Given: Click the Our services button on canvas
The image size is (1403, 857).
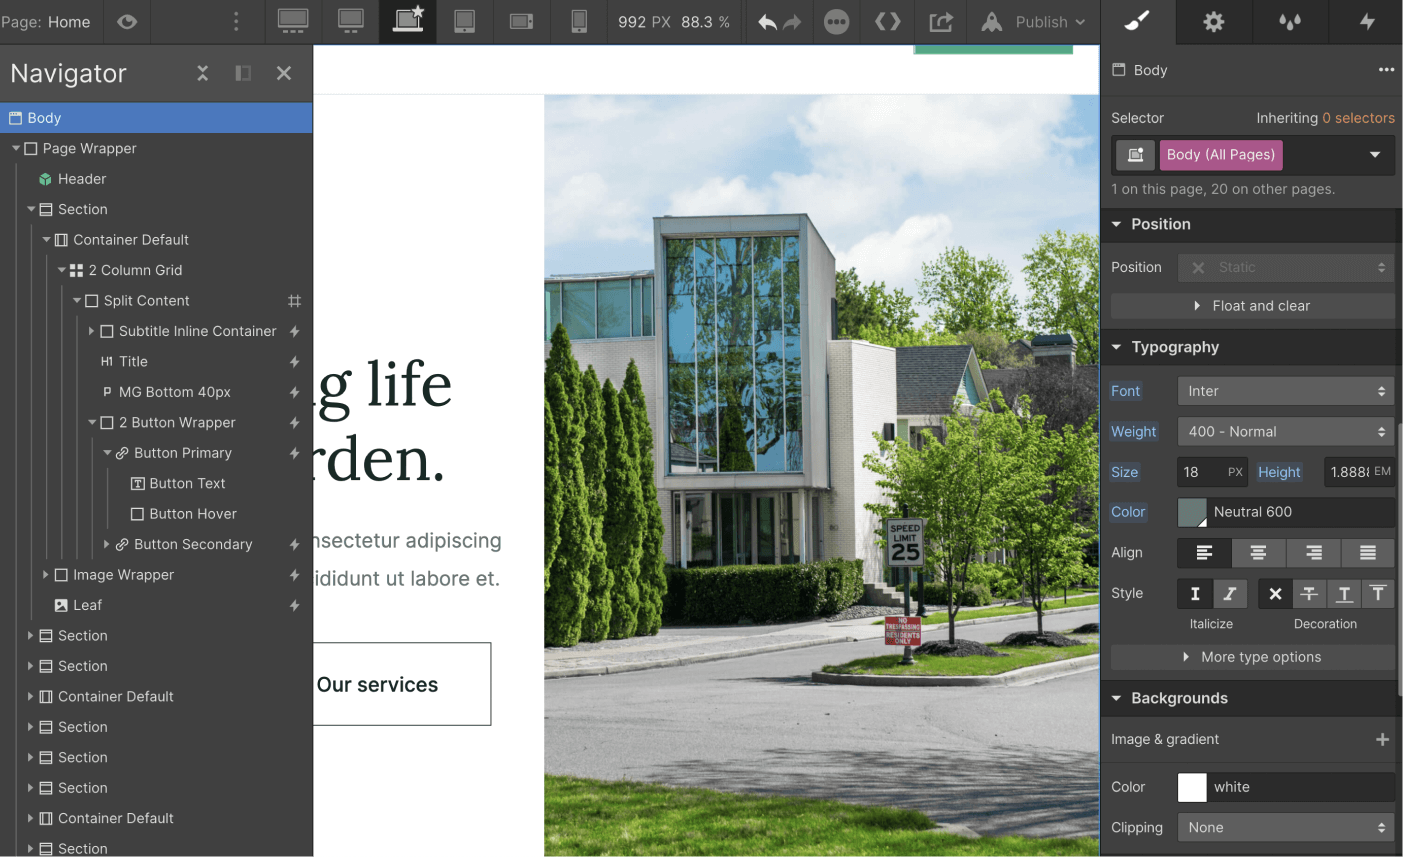Looking at the screenshot, I should tap(377, 684).
